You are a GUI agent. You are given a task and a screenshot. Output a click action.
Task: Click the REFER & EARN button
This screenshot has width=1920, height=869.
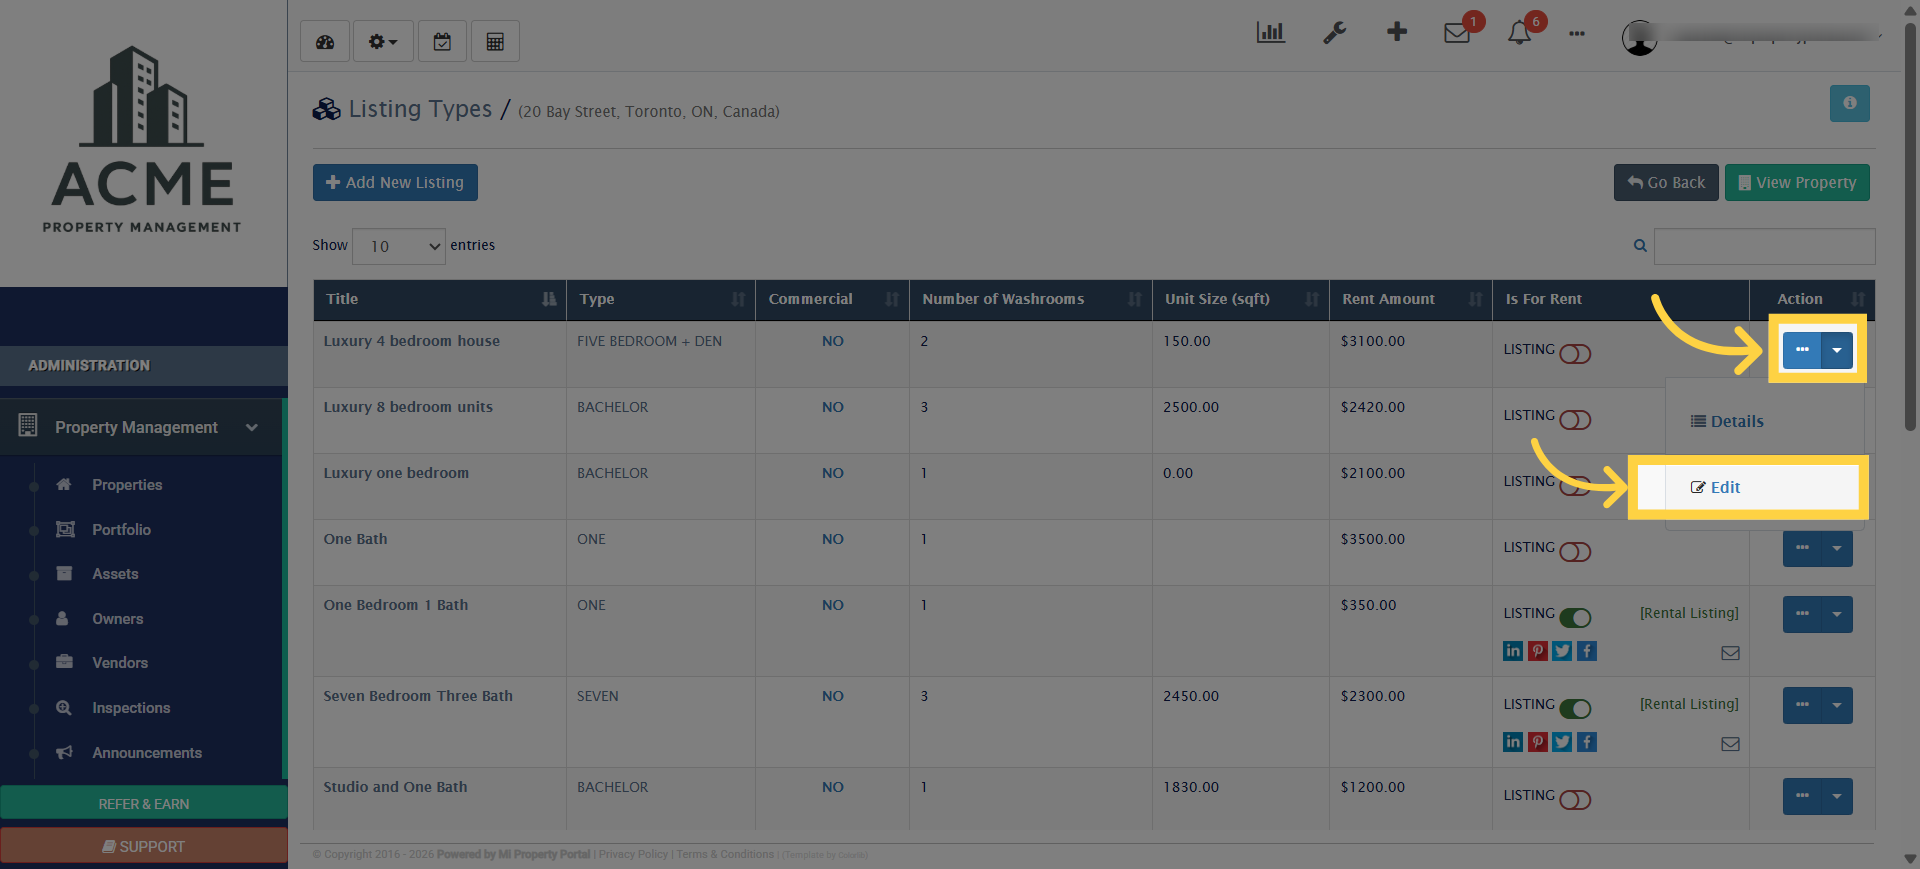[x=144, y=803]
